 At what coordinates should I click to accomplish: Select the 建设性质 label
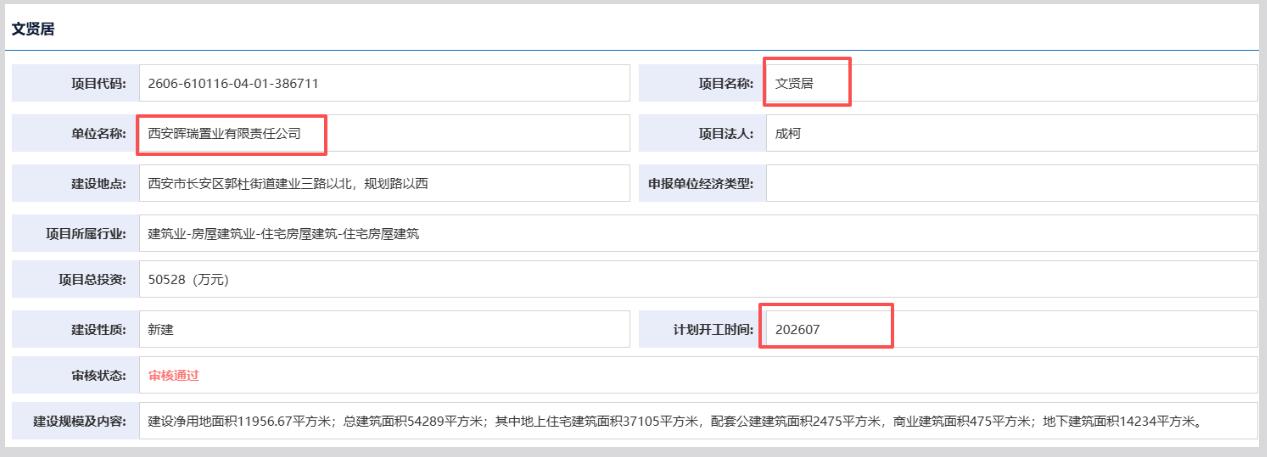tap(98, 329)
